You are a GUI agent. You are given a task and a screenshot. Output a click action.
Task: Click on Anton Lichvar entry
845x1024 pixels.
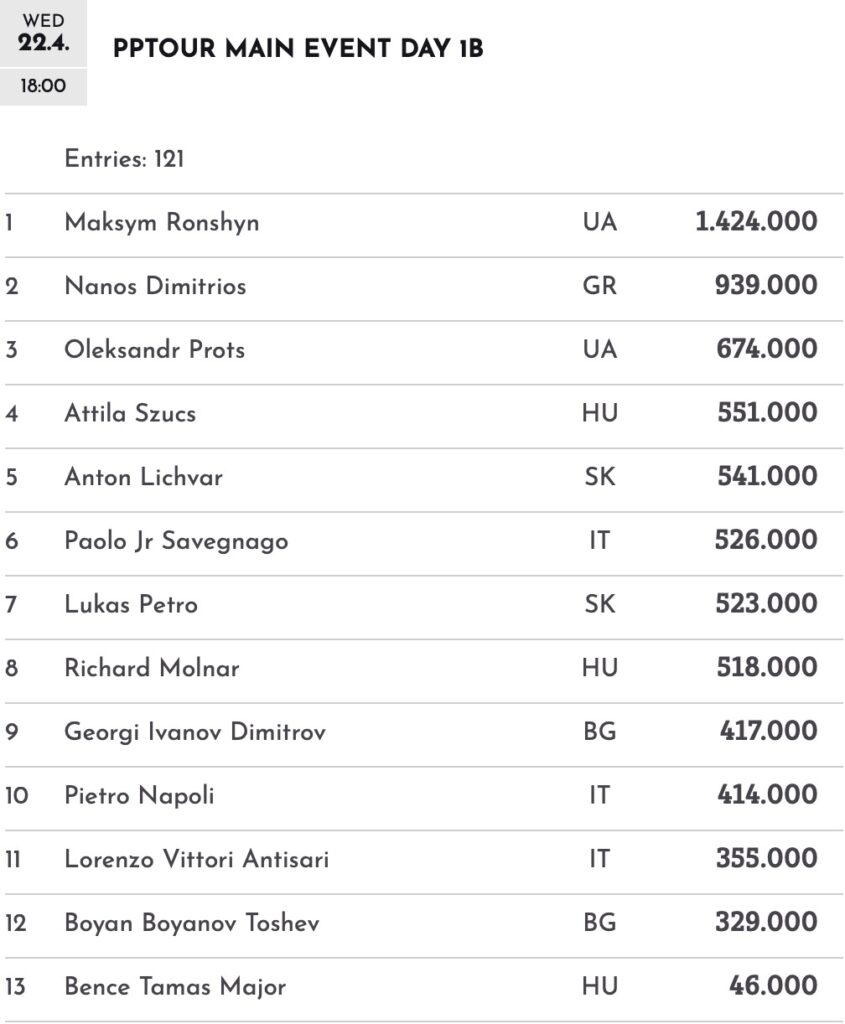click(143, 477)
